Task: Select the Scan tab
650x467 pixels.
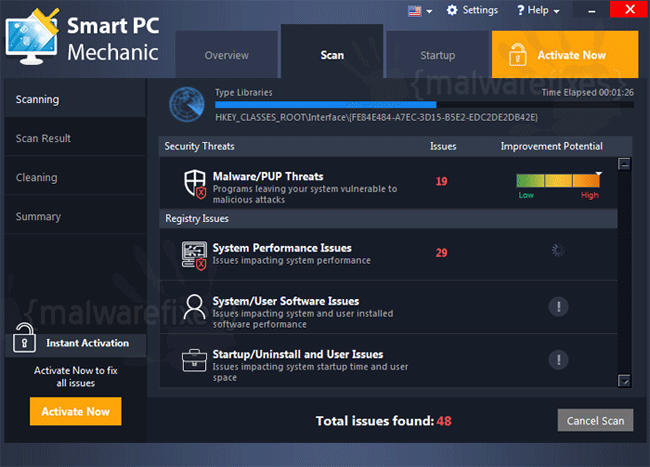Action: click(x=332, y=52)
